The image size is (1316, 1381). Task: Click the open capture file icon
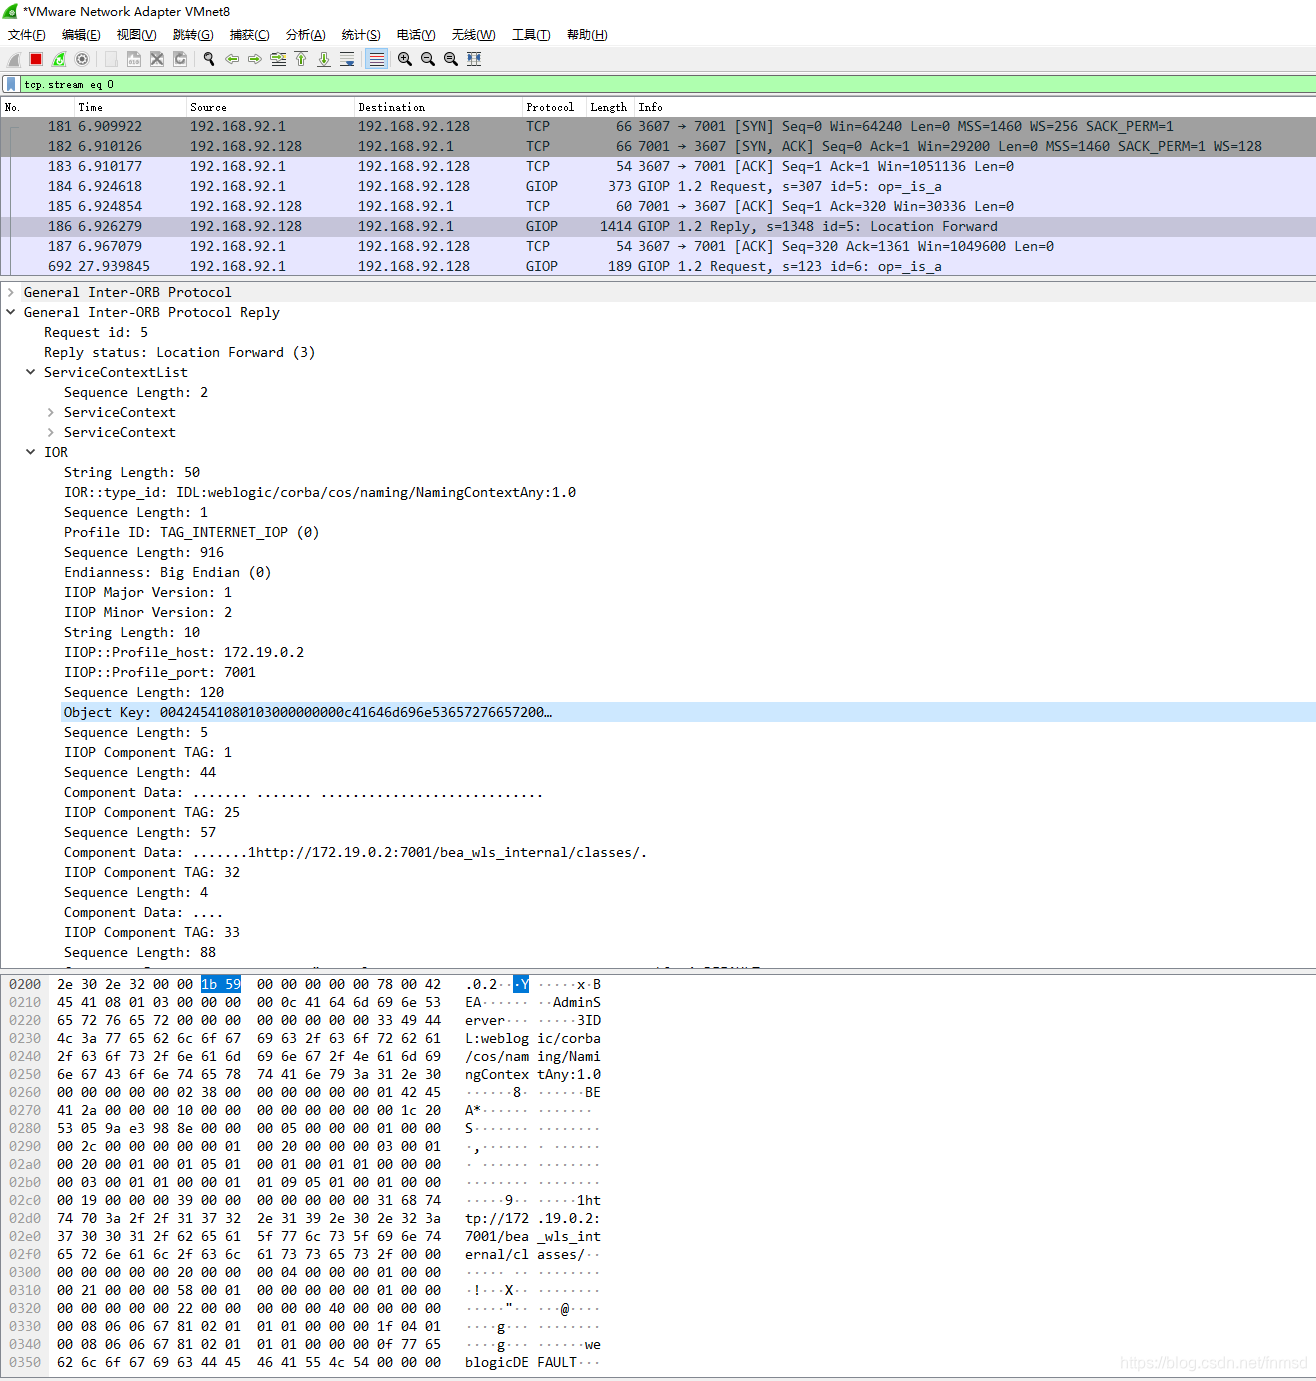[x=111, y=59]
